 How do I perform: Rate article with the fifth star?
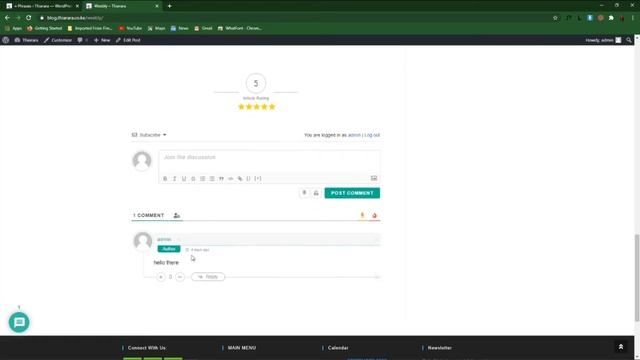pos(272,107)
